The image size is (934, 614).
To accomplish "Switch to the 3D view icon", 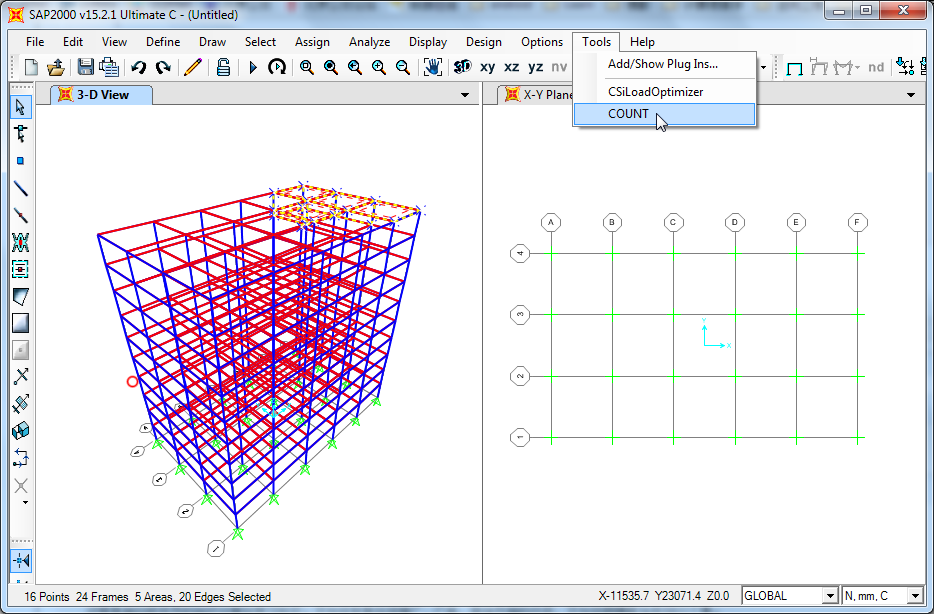I will 462,67.
